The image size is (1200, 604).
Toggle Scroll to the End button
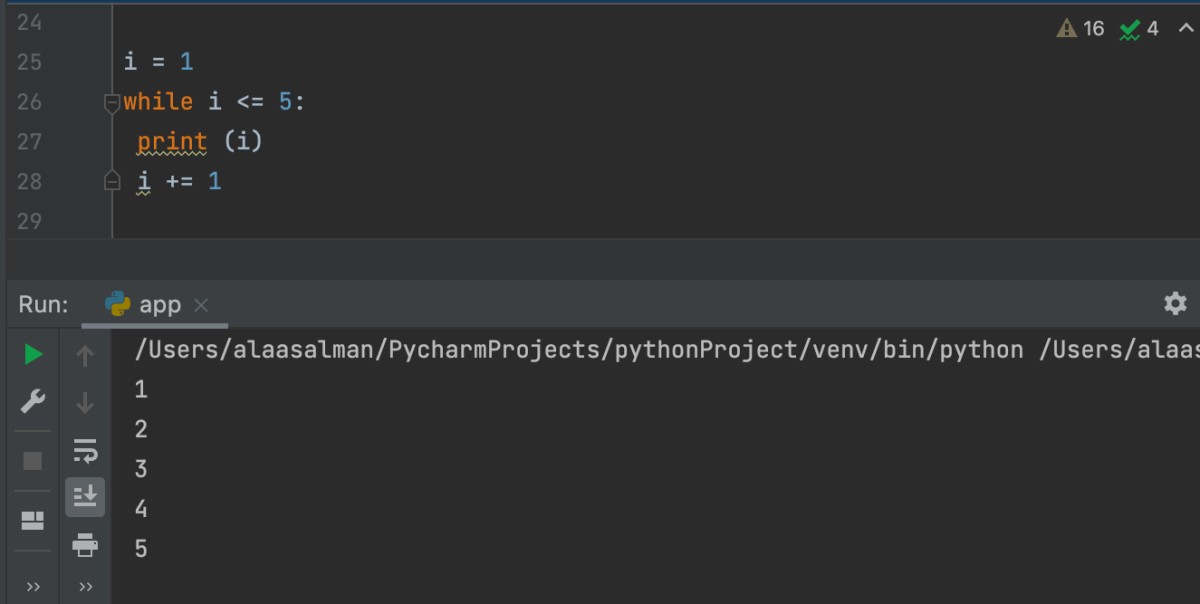(x=85, y=496)
